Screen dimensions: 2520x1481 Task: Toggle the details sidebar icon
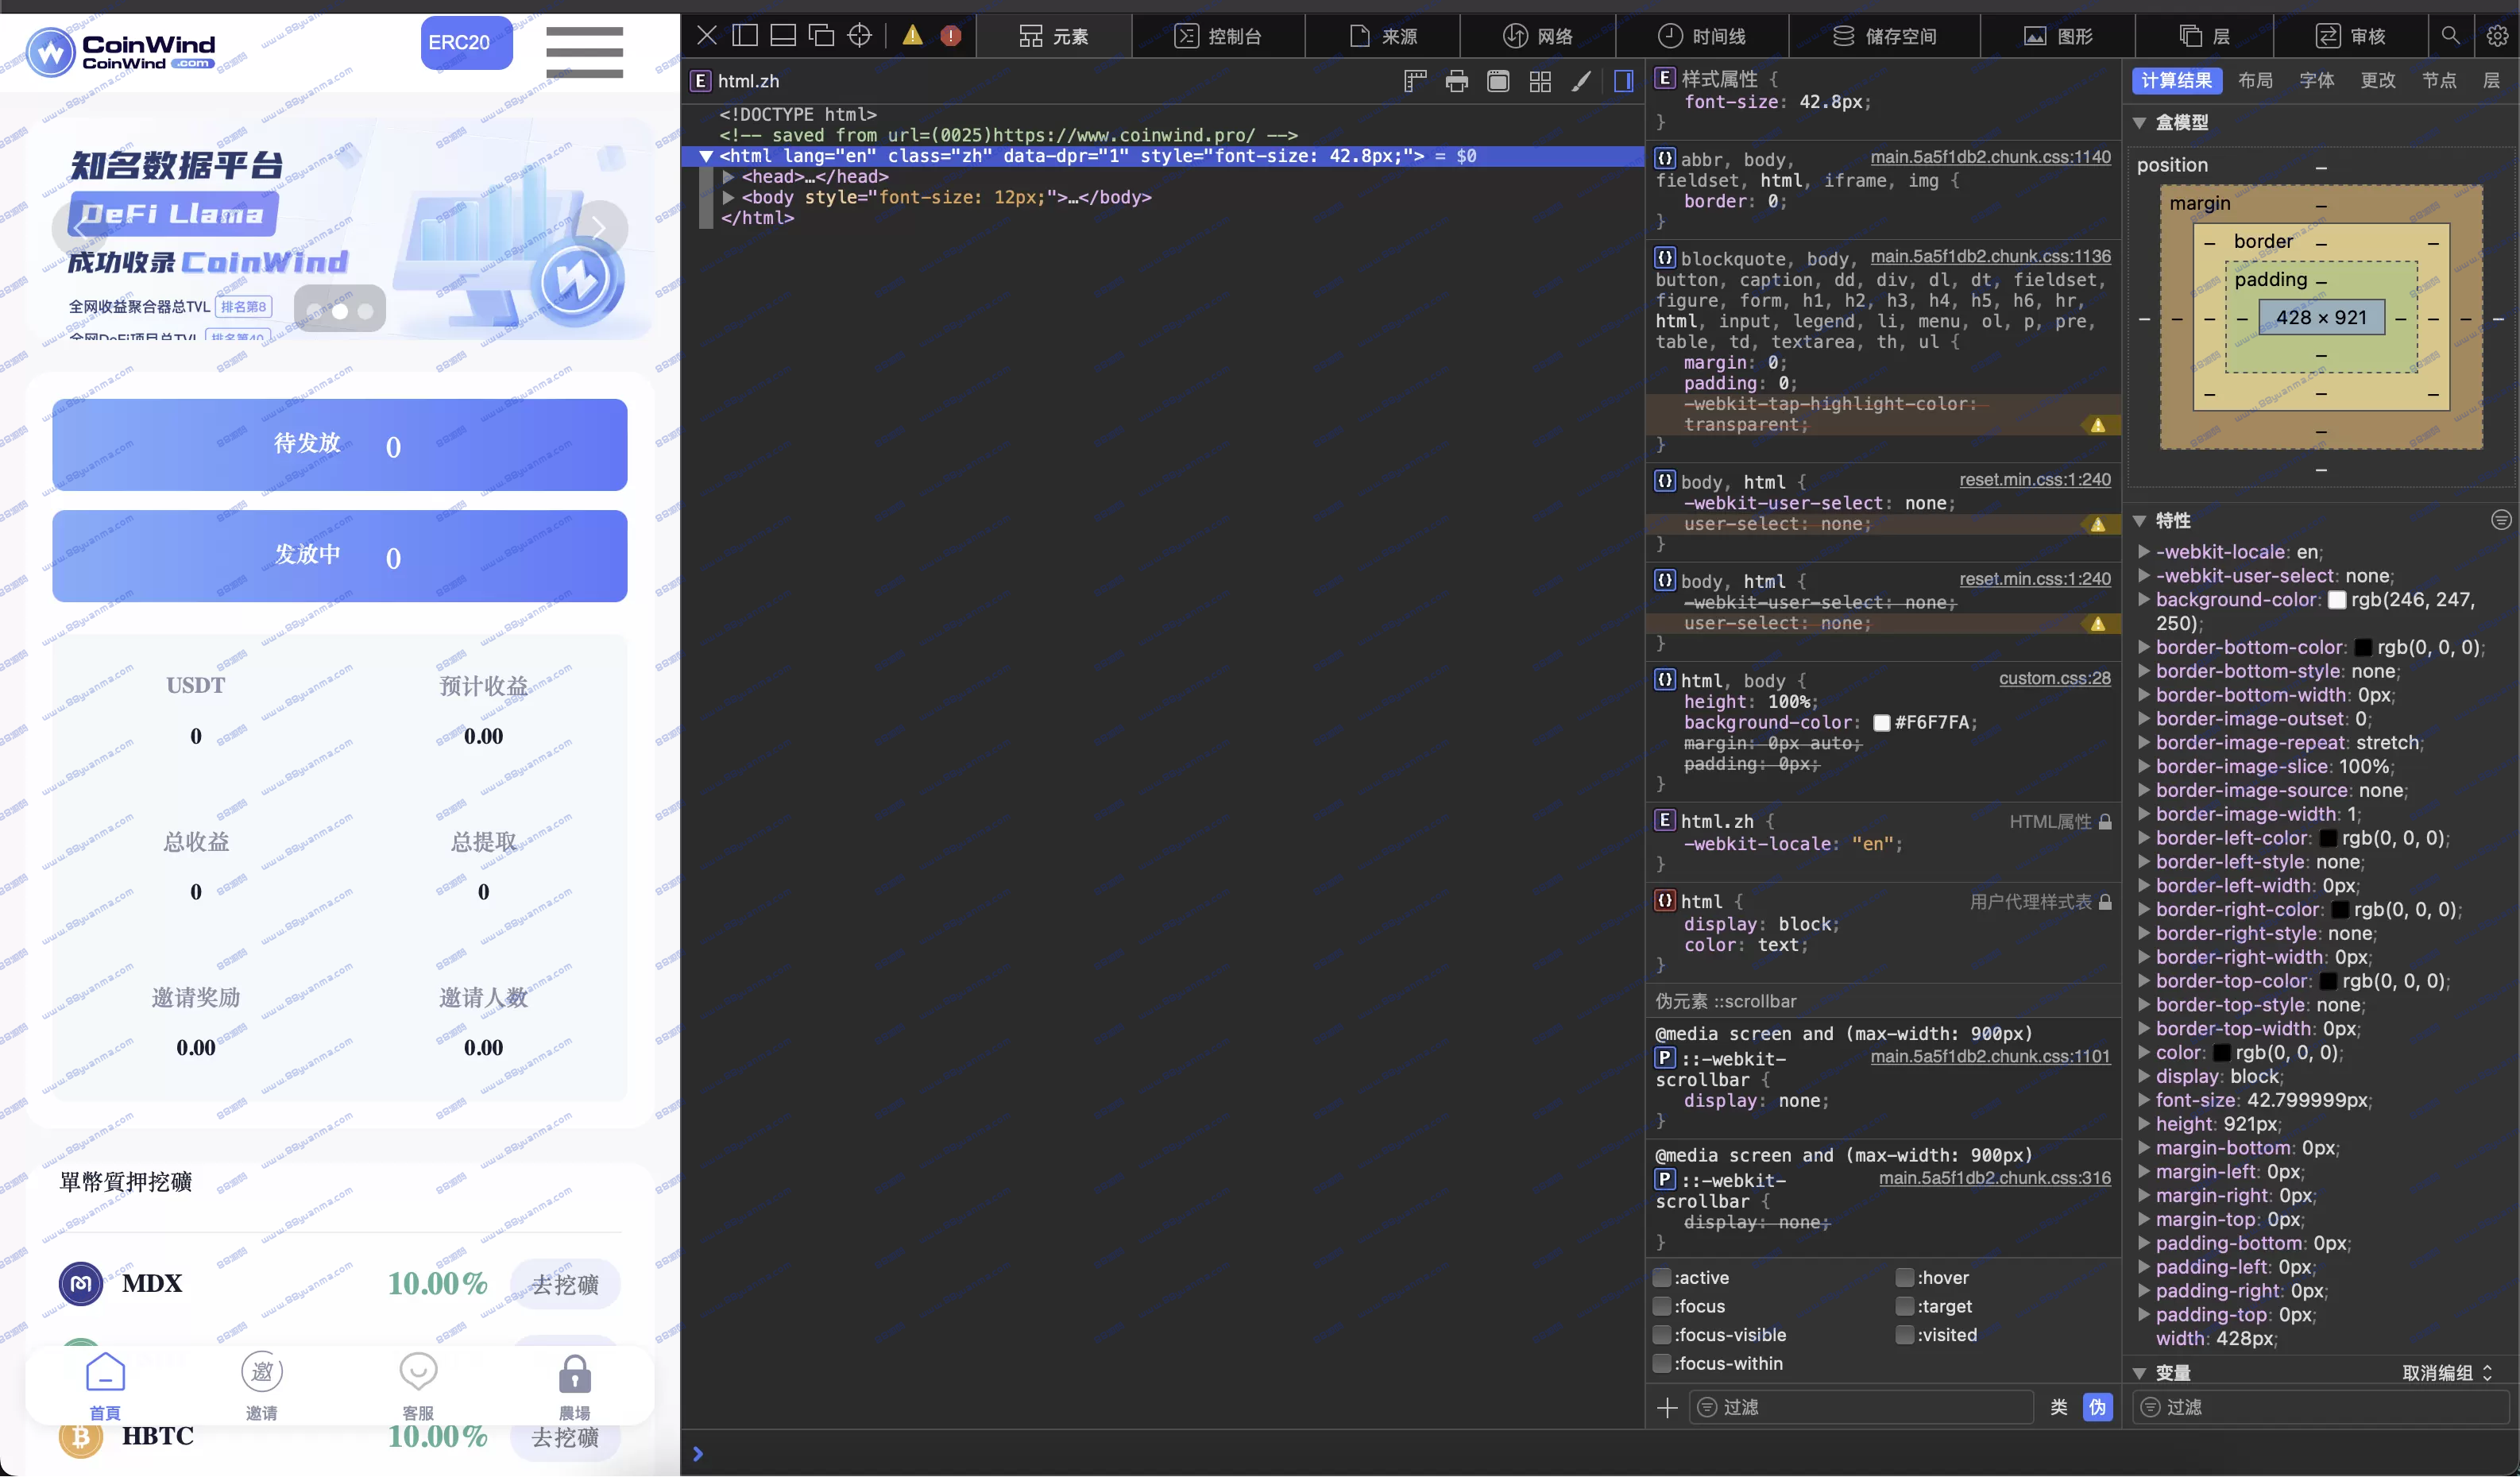click(1623, 81)
